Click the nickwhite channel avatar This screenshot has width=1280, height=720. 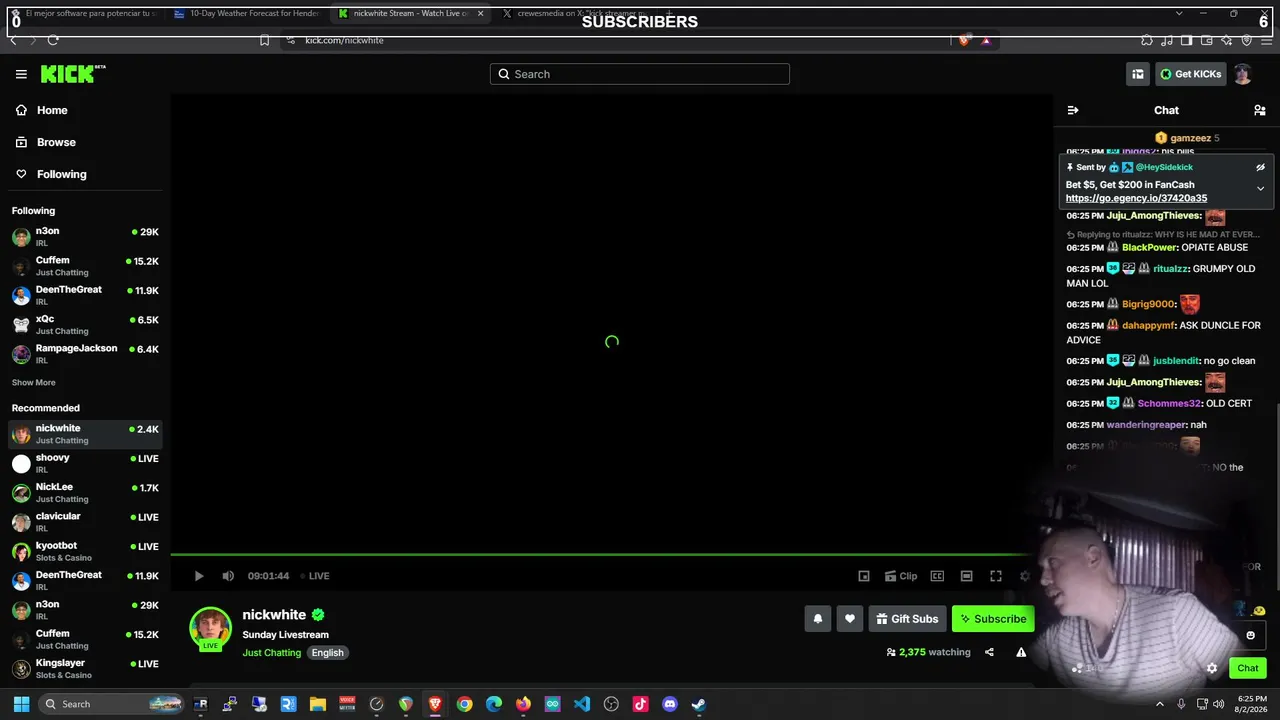pyautogui.click(x=210, y=628)
